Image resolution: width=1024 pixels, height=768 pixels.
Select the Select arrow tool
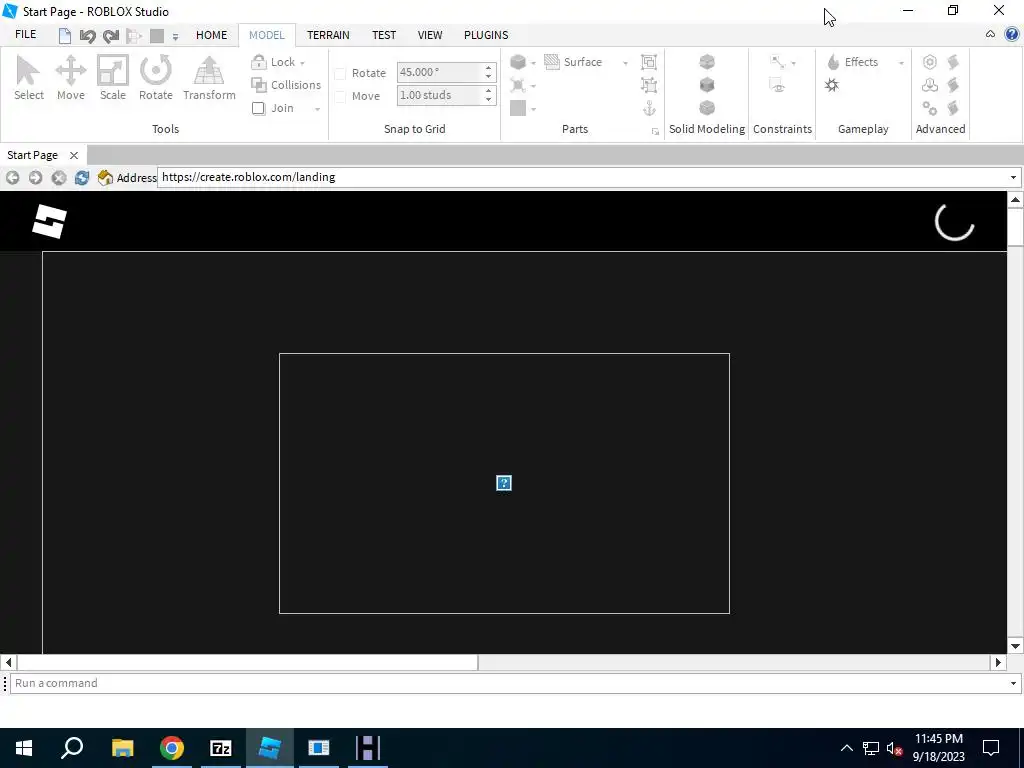(x=29, y=78)
